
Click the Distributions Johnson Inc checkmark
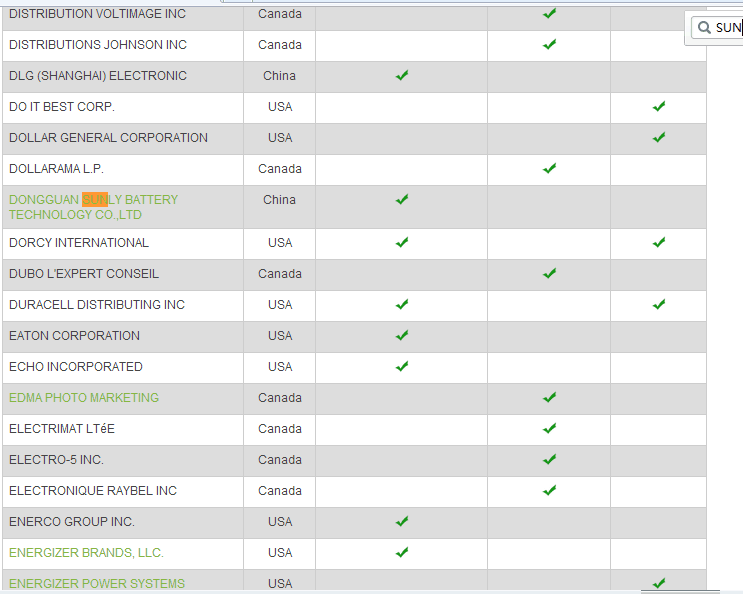549,45
